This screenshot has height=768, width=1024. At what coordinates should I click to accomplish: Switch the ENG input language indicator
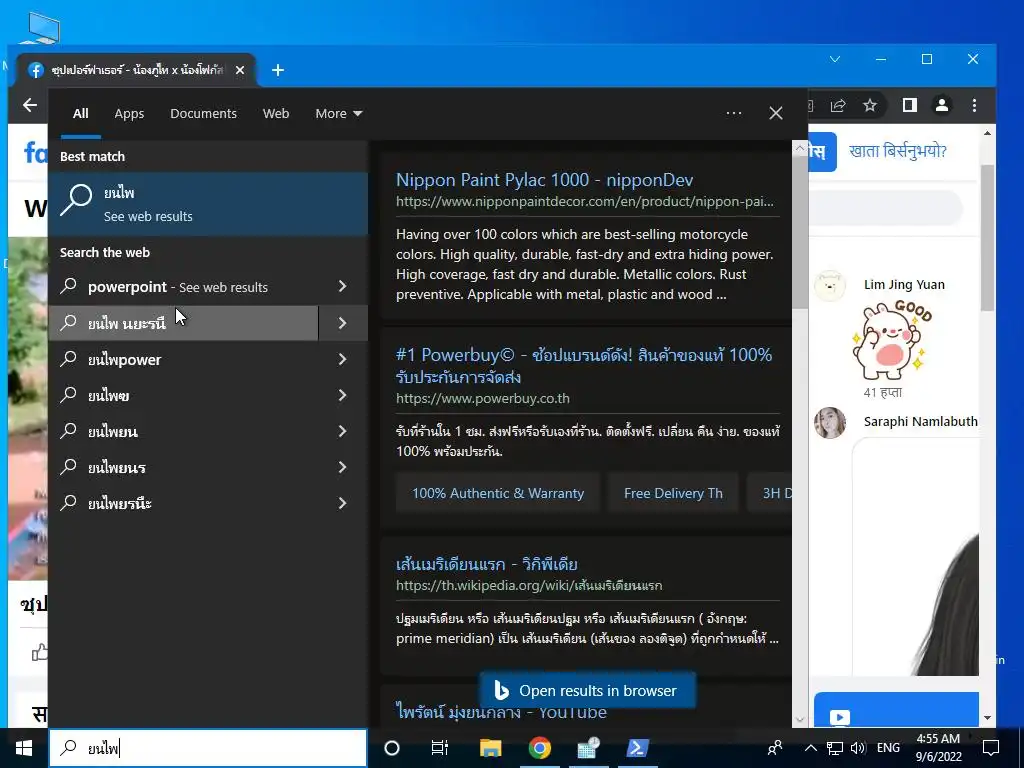[888, 748]
